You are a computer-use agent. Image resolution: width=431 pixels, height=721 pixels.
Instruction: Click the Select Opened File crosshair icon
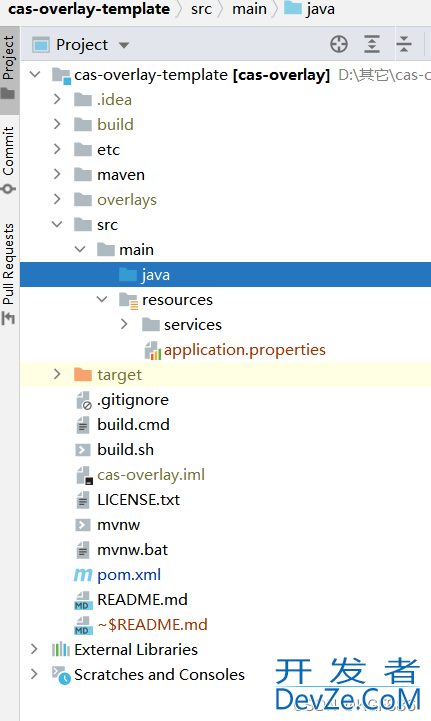pos(339,44)
